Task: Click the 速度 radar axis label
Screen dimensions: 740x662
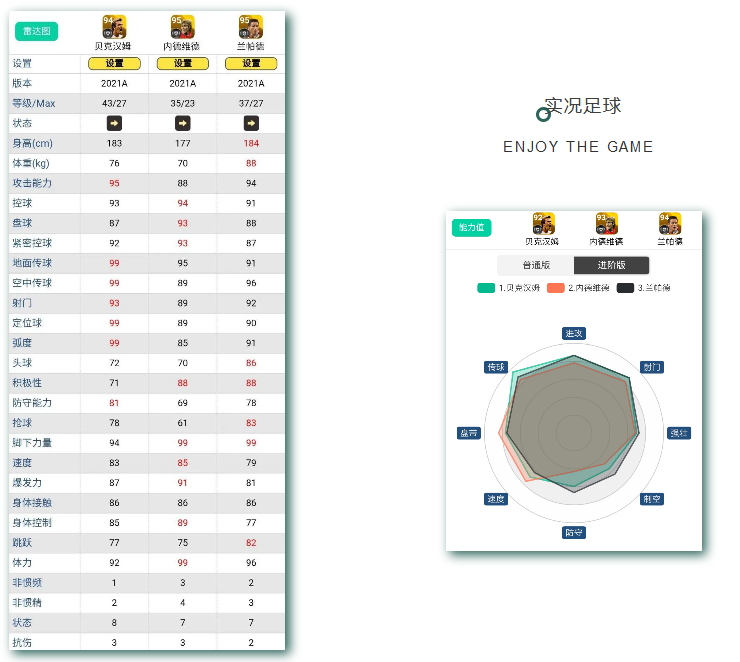Action: 496,499
